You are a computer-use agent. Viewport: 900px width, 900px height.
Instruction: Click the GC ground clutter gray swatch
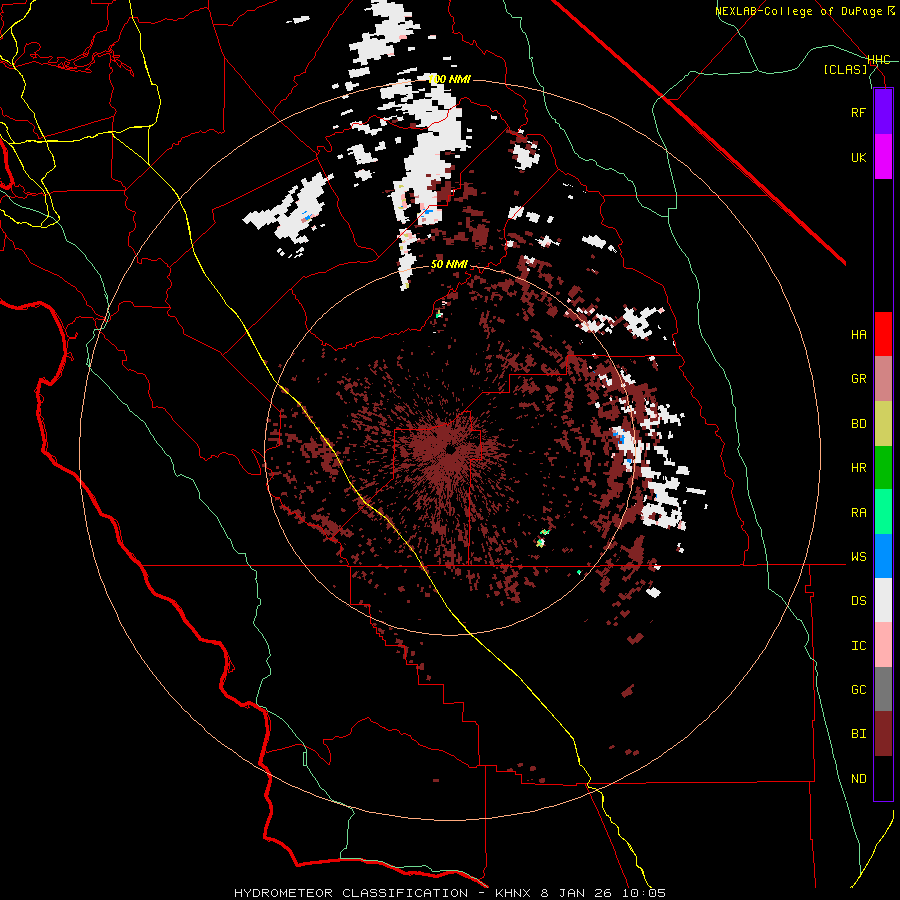(x=883, y=689)
